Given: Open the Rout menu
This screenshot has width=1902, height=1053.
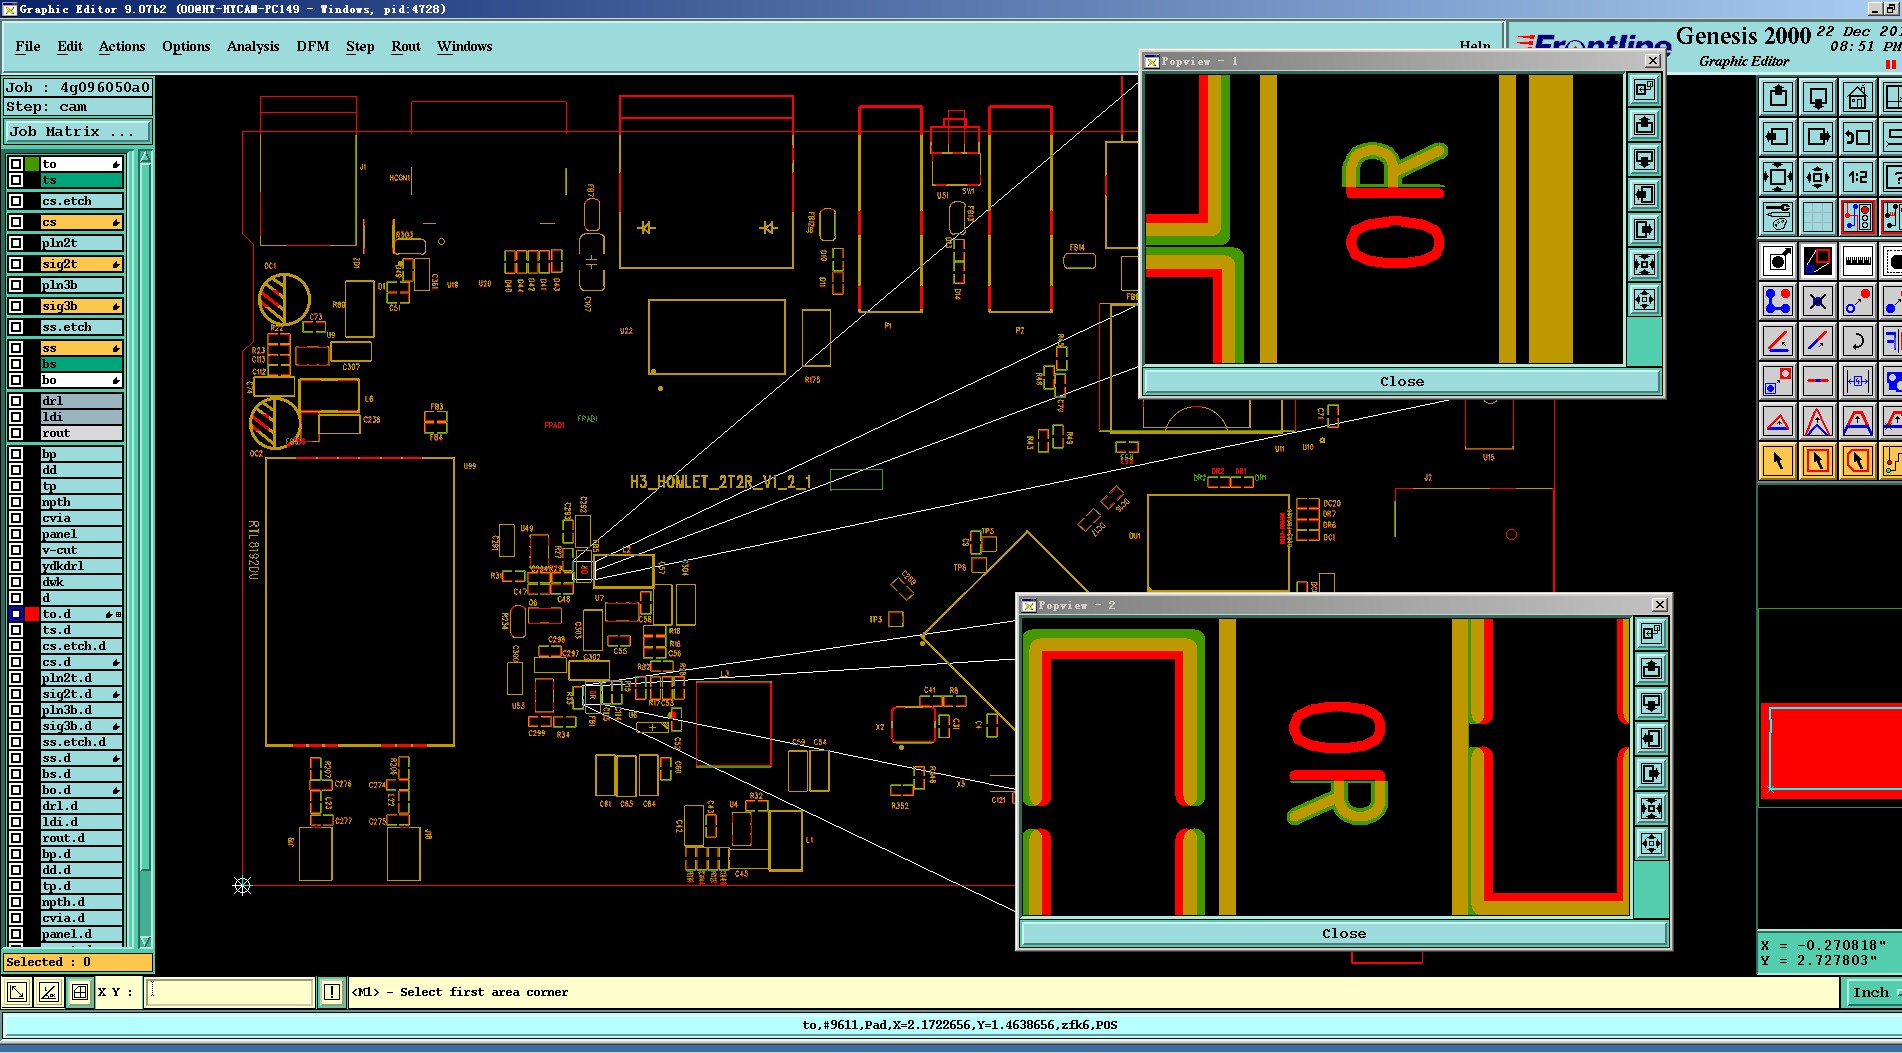Looking at the screenshot, I should point(406,46).
